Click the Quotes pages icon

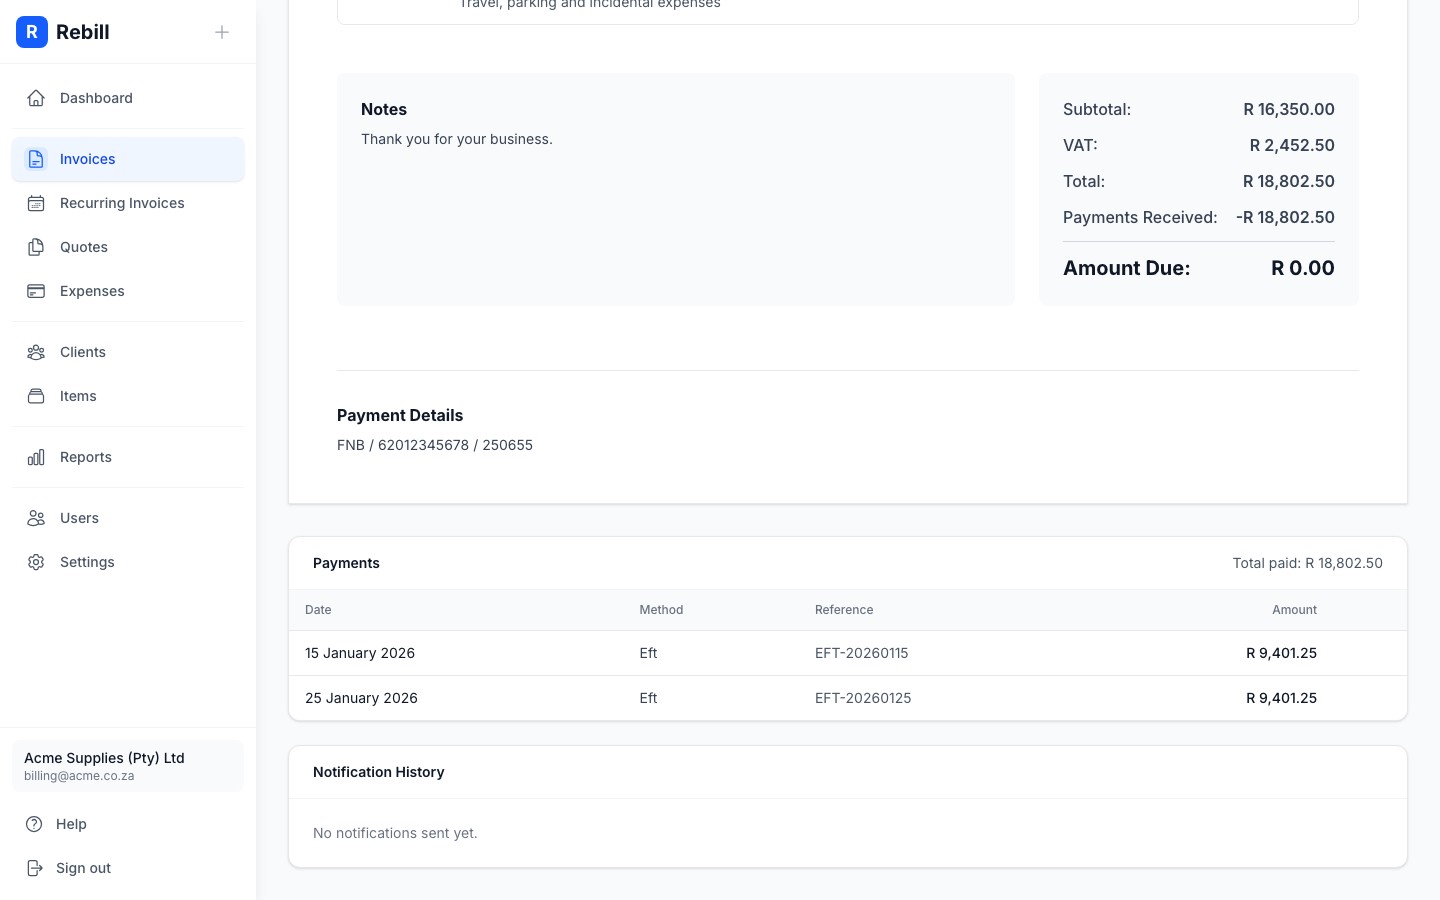(x=36, y=247)
